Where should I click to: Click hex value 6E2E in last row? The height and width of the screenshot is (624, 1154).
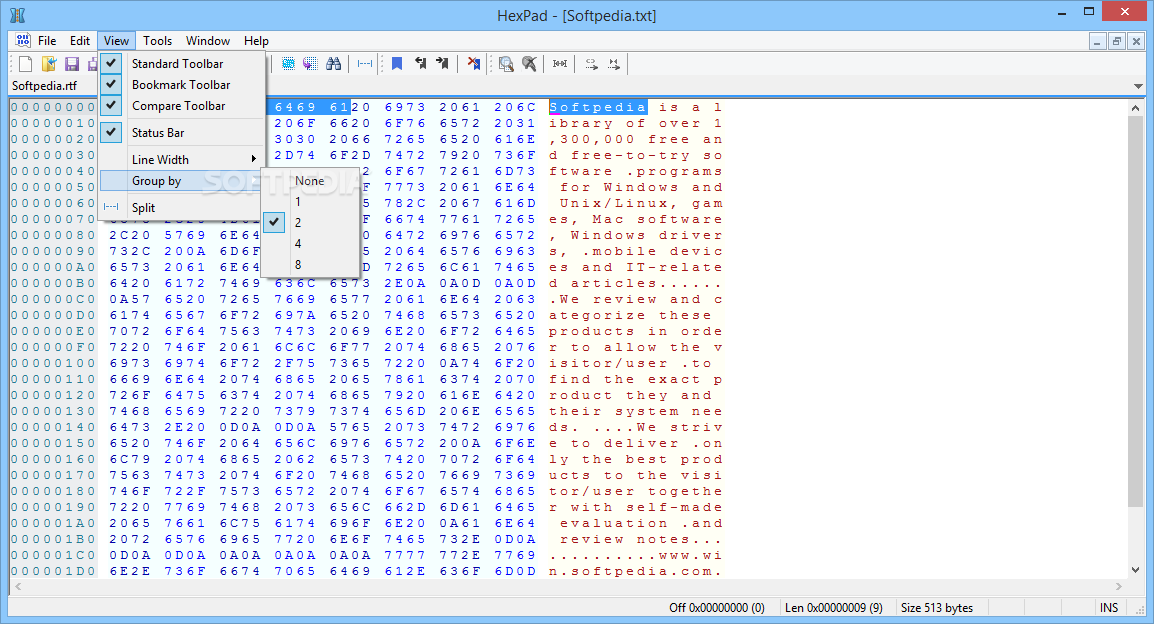[x=130, y=571]
